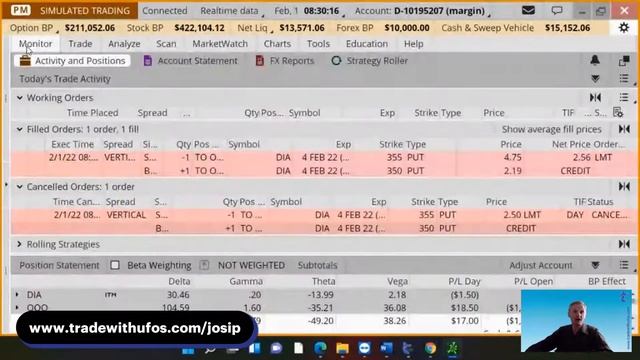Collapse the Cancelled Orders section

click(x=19, y=187)
